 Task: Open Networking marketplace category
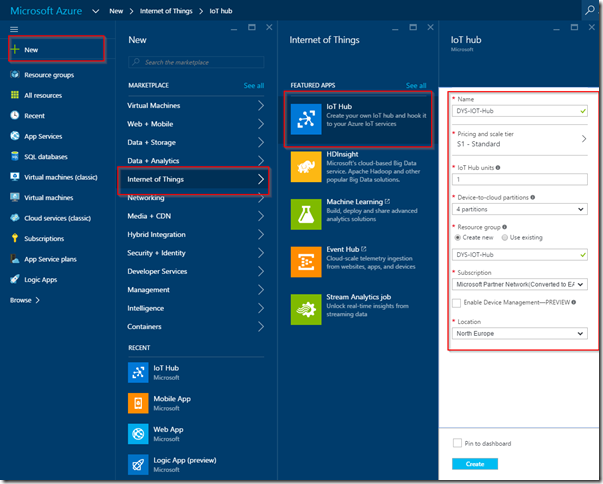pyautogui.click(x=196, y=198)
